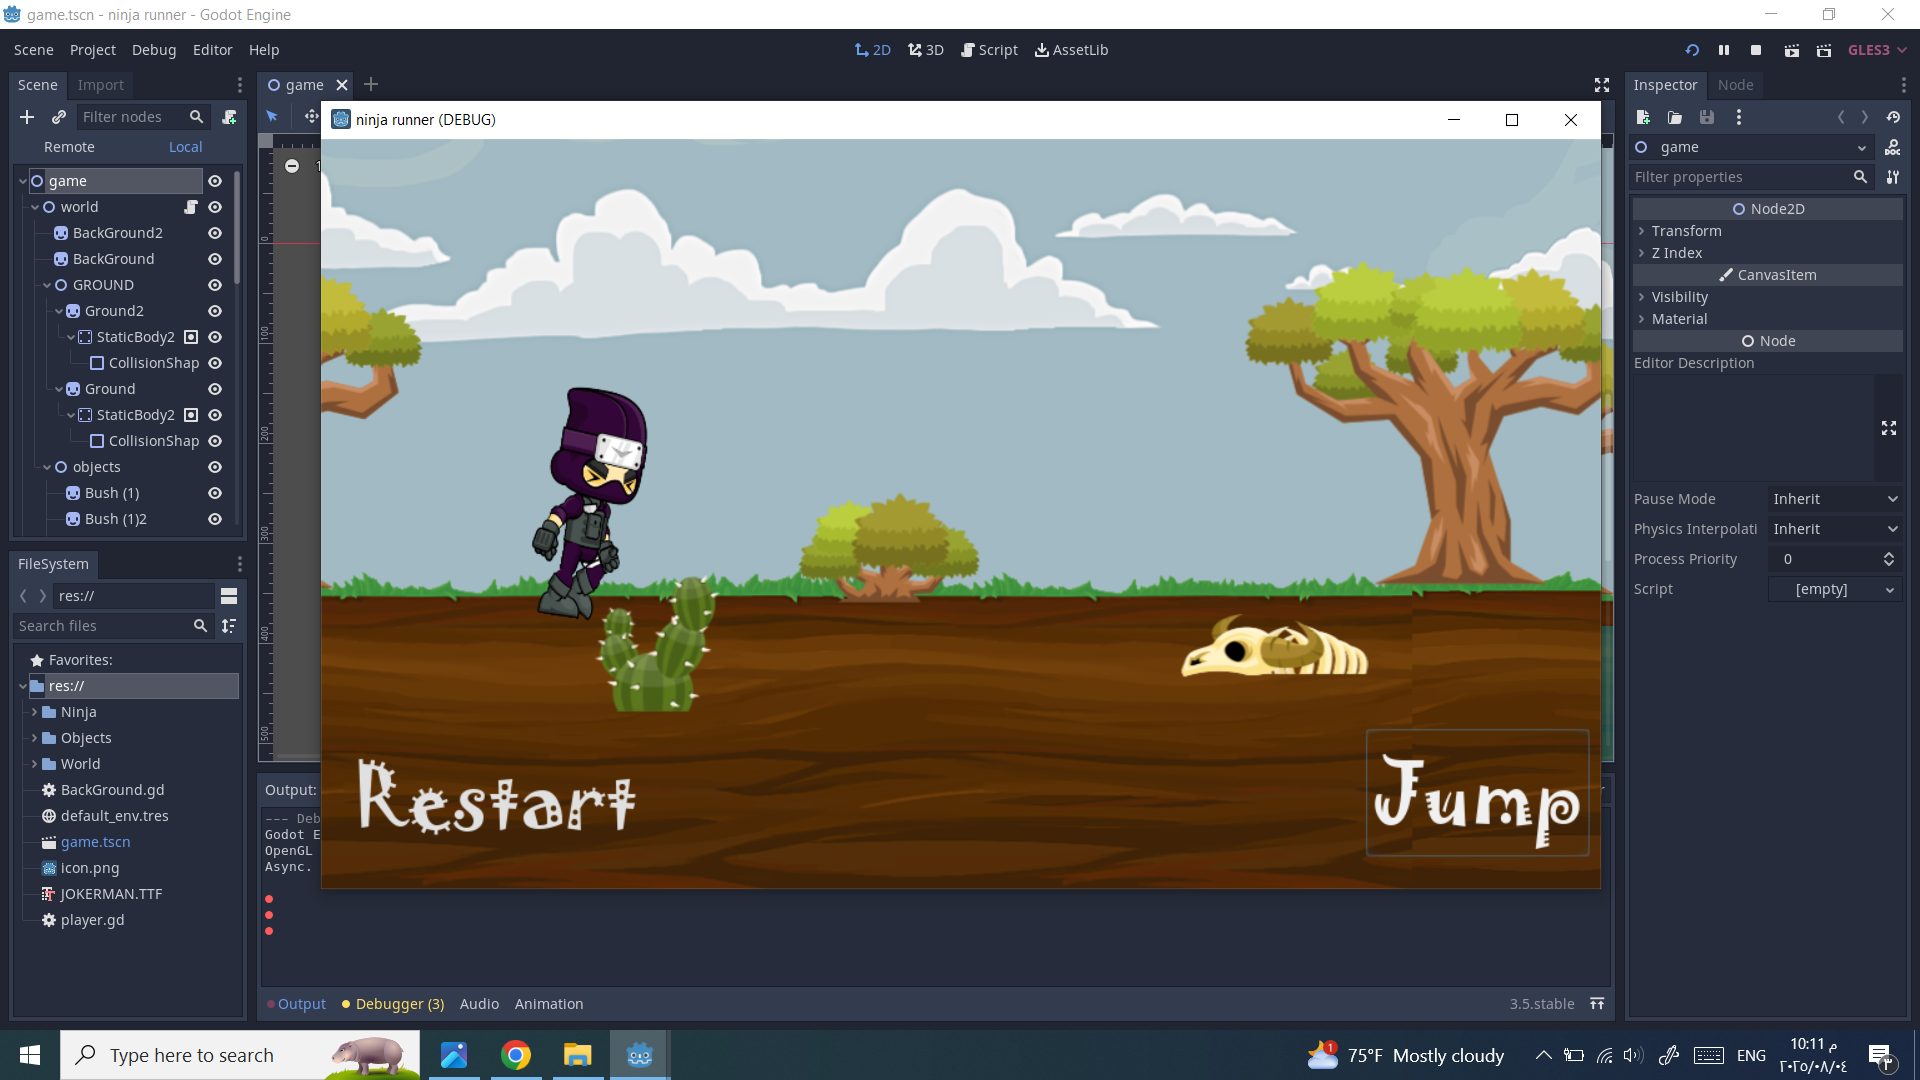Open AssetLib workspace
1920x1080 pixels.
pyautogui.click(x=1071, y=50)
